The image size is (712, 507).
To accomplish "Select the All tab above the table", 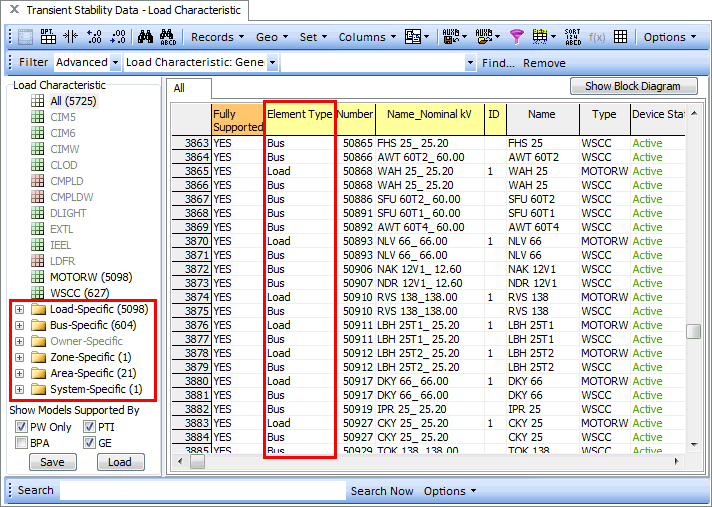I will 188,88.
